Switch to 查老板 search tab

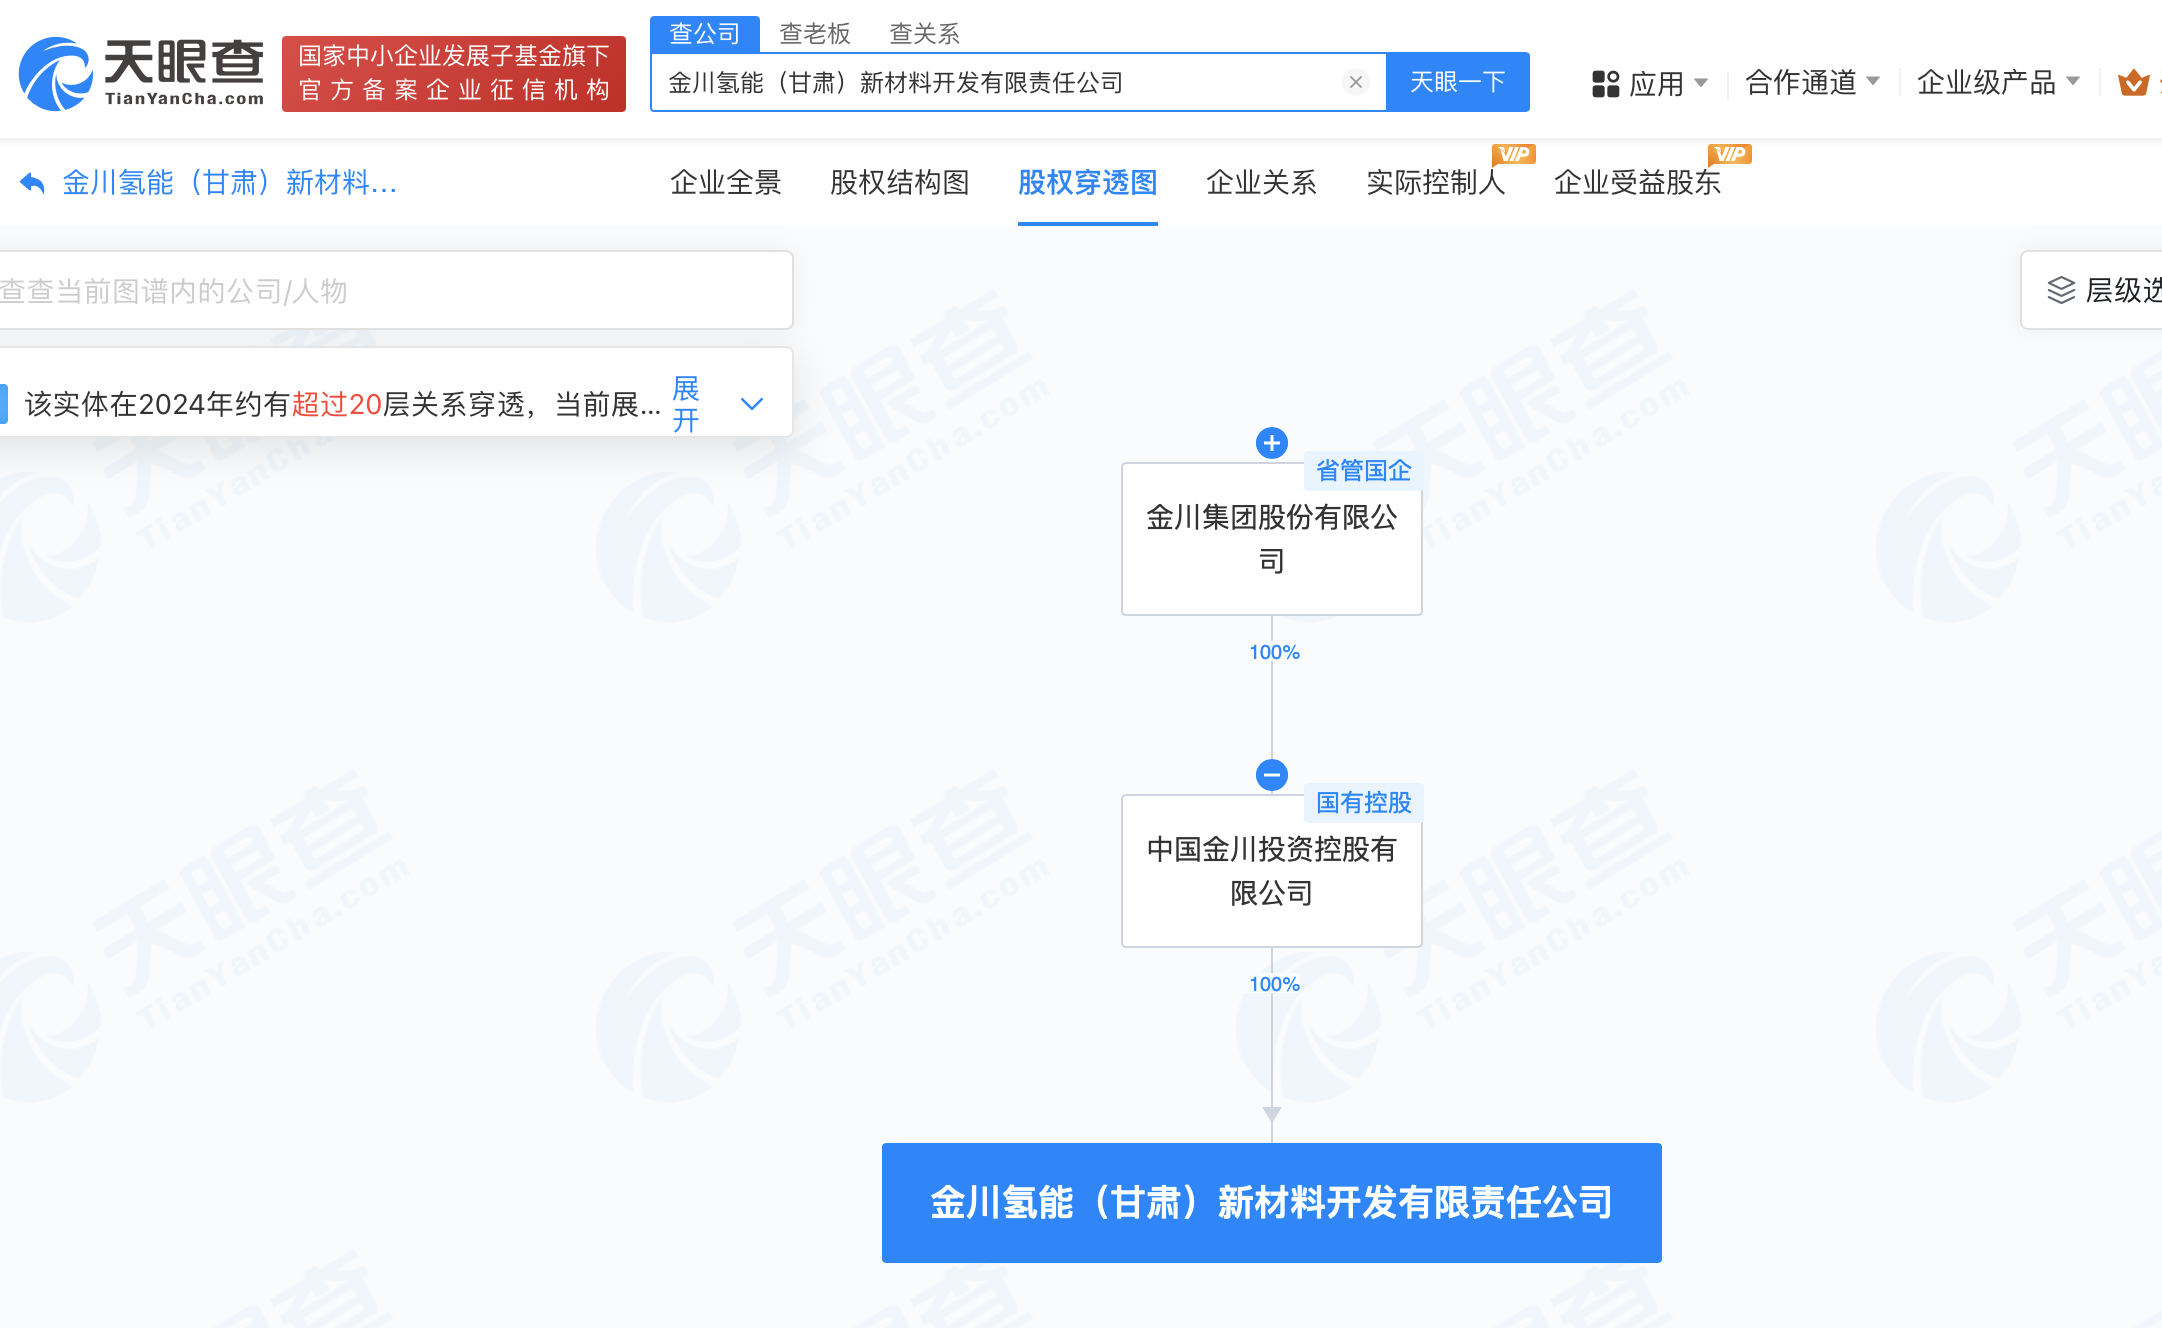tap(814, 34)
